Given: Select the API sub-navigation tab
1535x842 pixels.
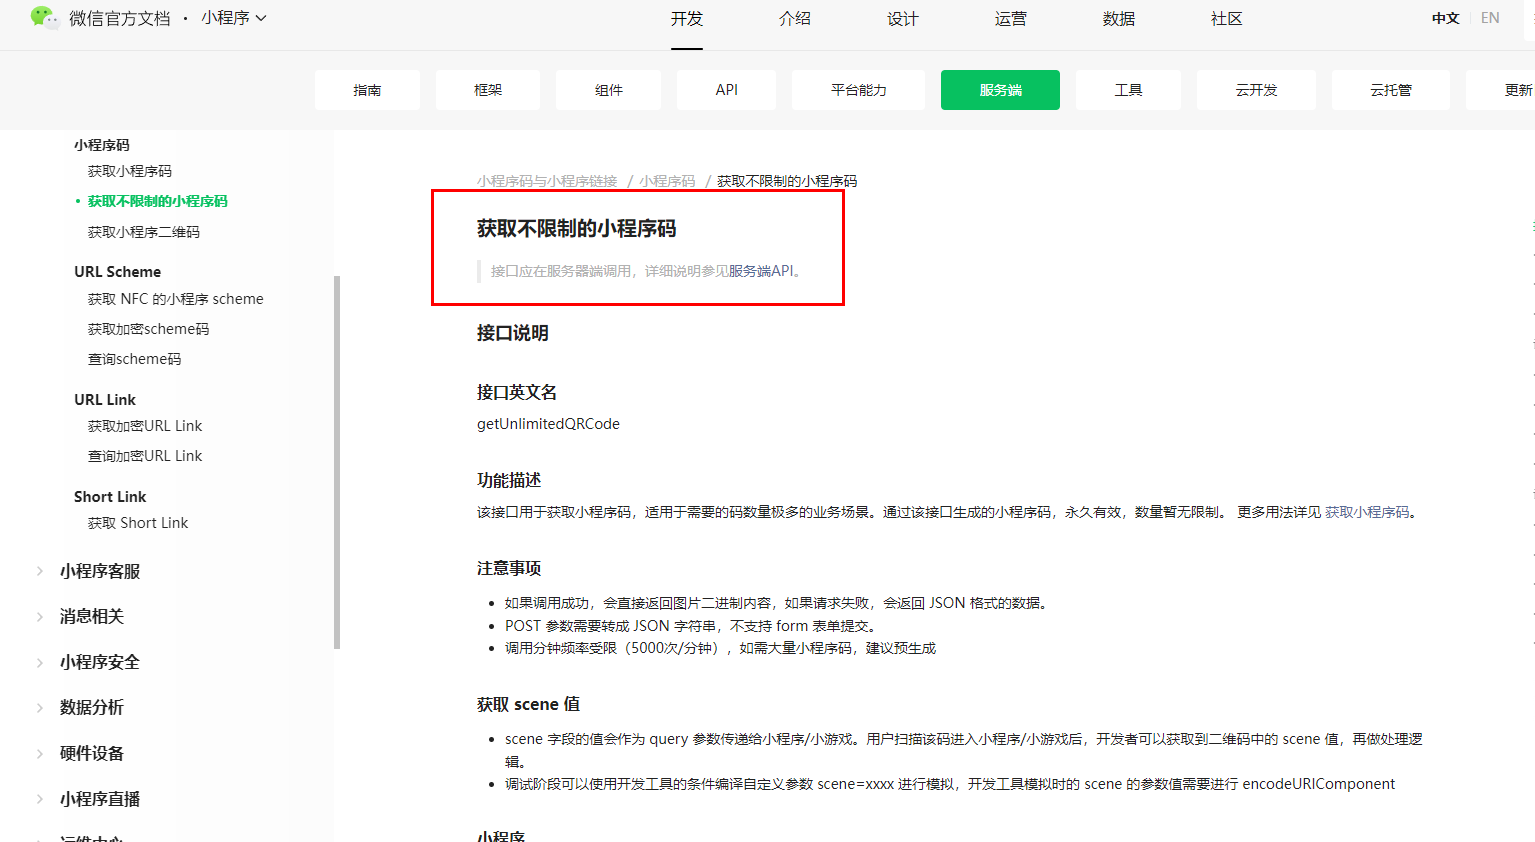Looking at the screenshot, I should [727, 90].
